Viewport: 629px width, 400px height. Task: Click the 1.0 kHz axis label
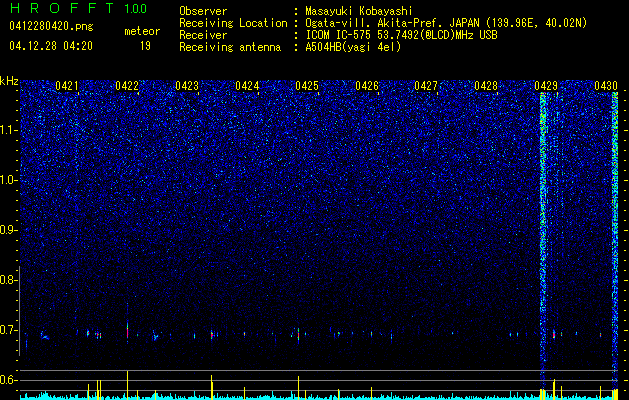pos(9,180)
